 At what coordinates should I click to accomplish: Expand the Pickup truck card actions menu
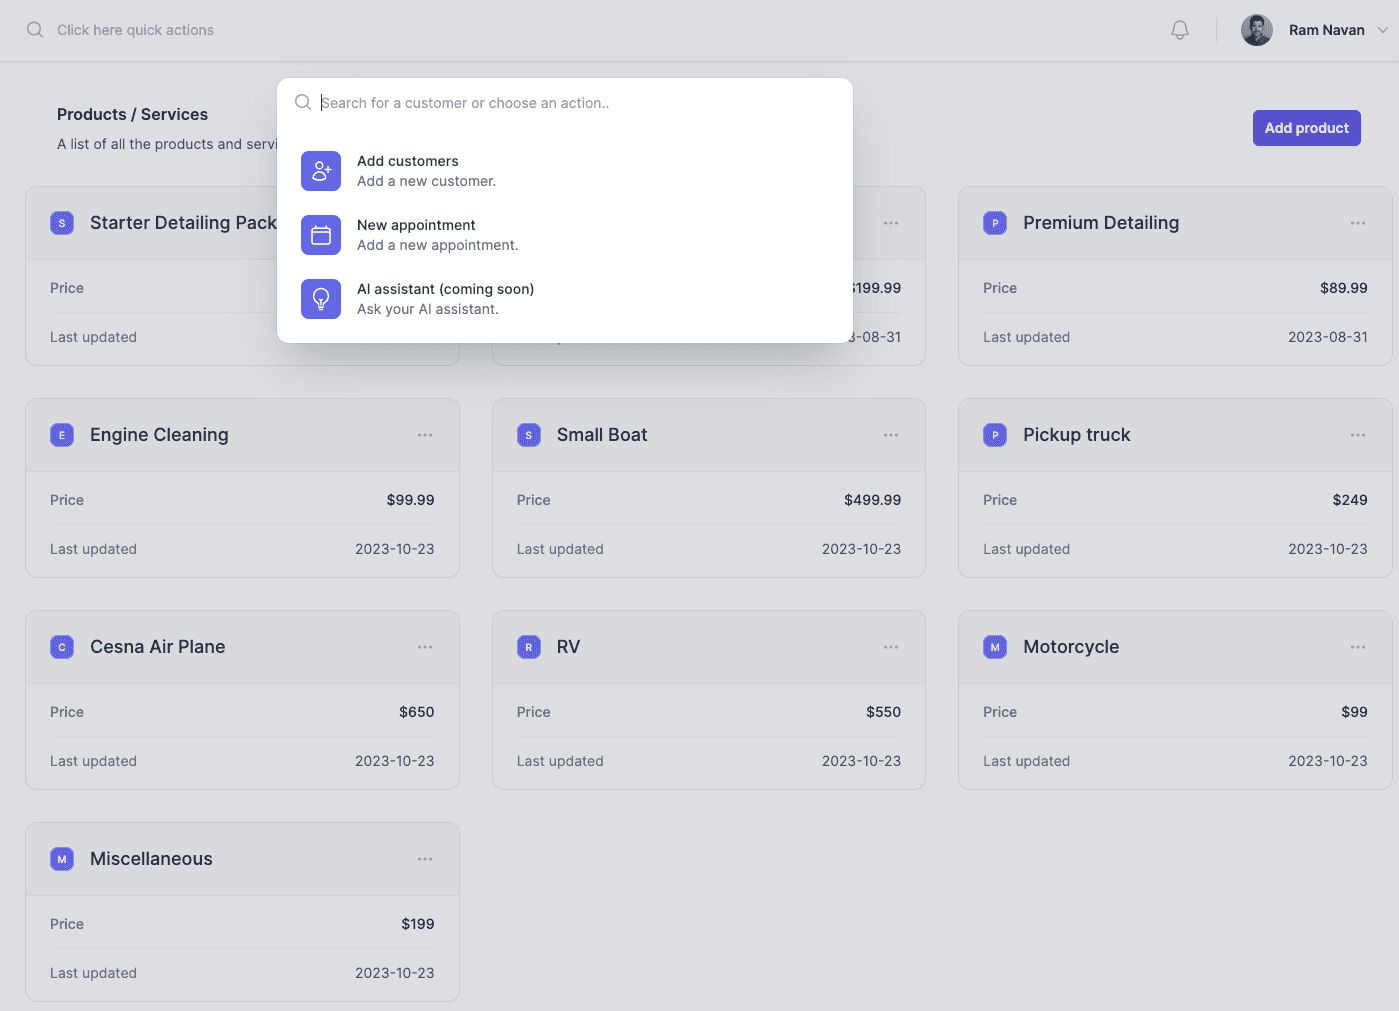click(x=1357, y=435)
